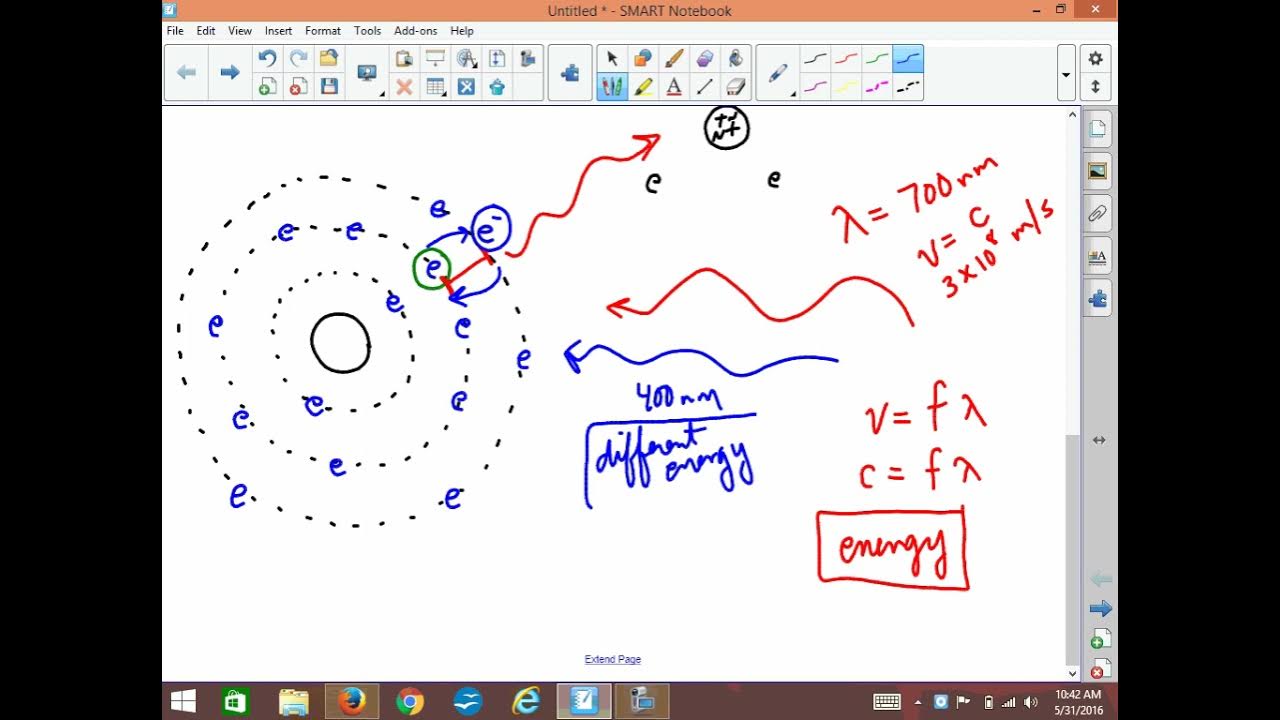Open the screen view options dropdown

coord(368,73)
